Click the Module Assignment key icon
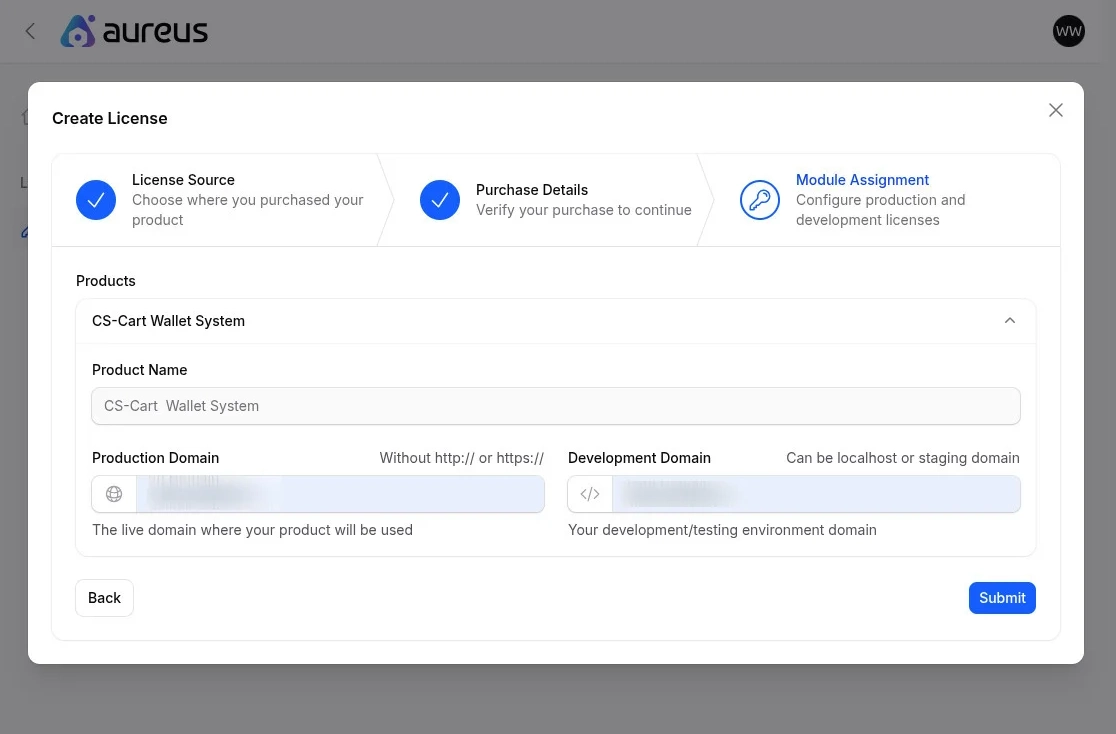 pos(759,200)
